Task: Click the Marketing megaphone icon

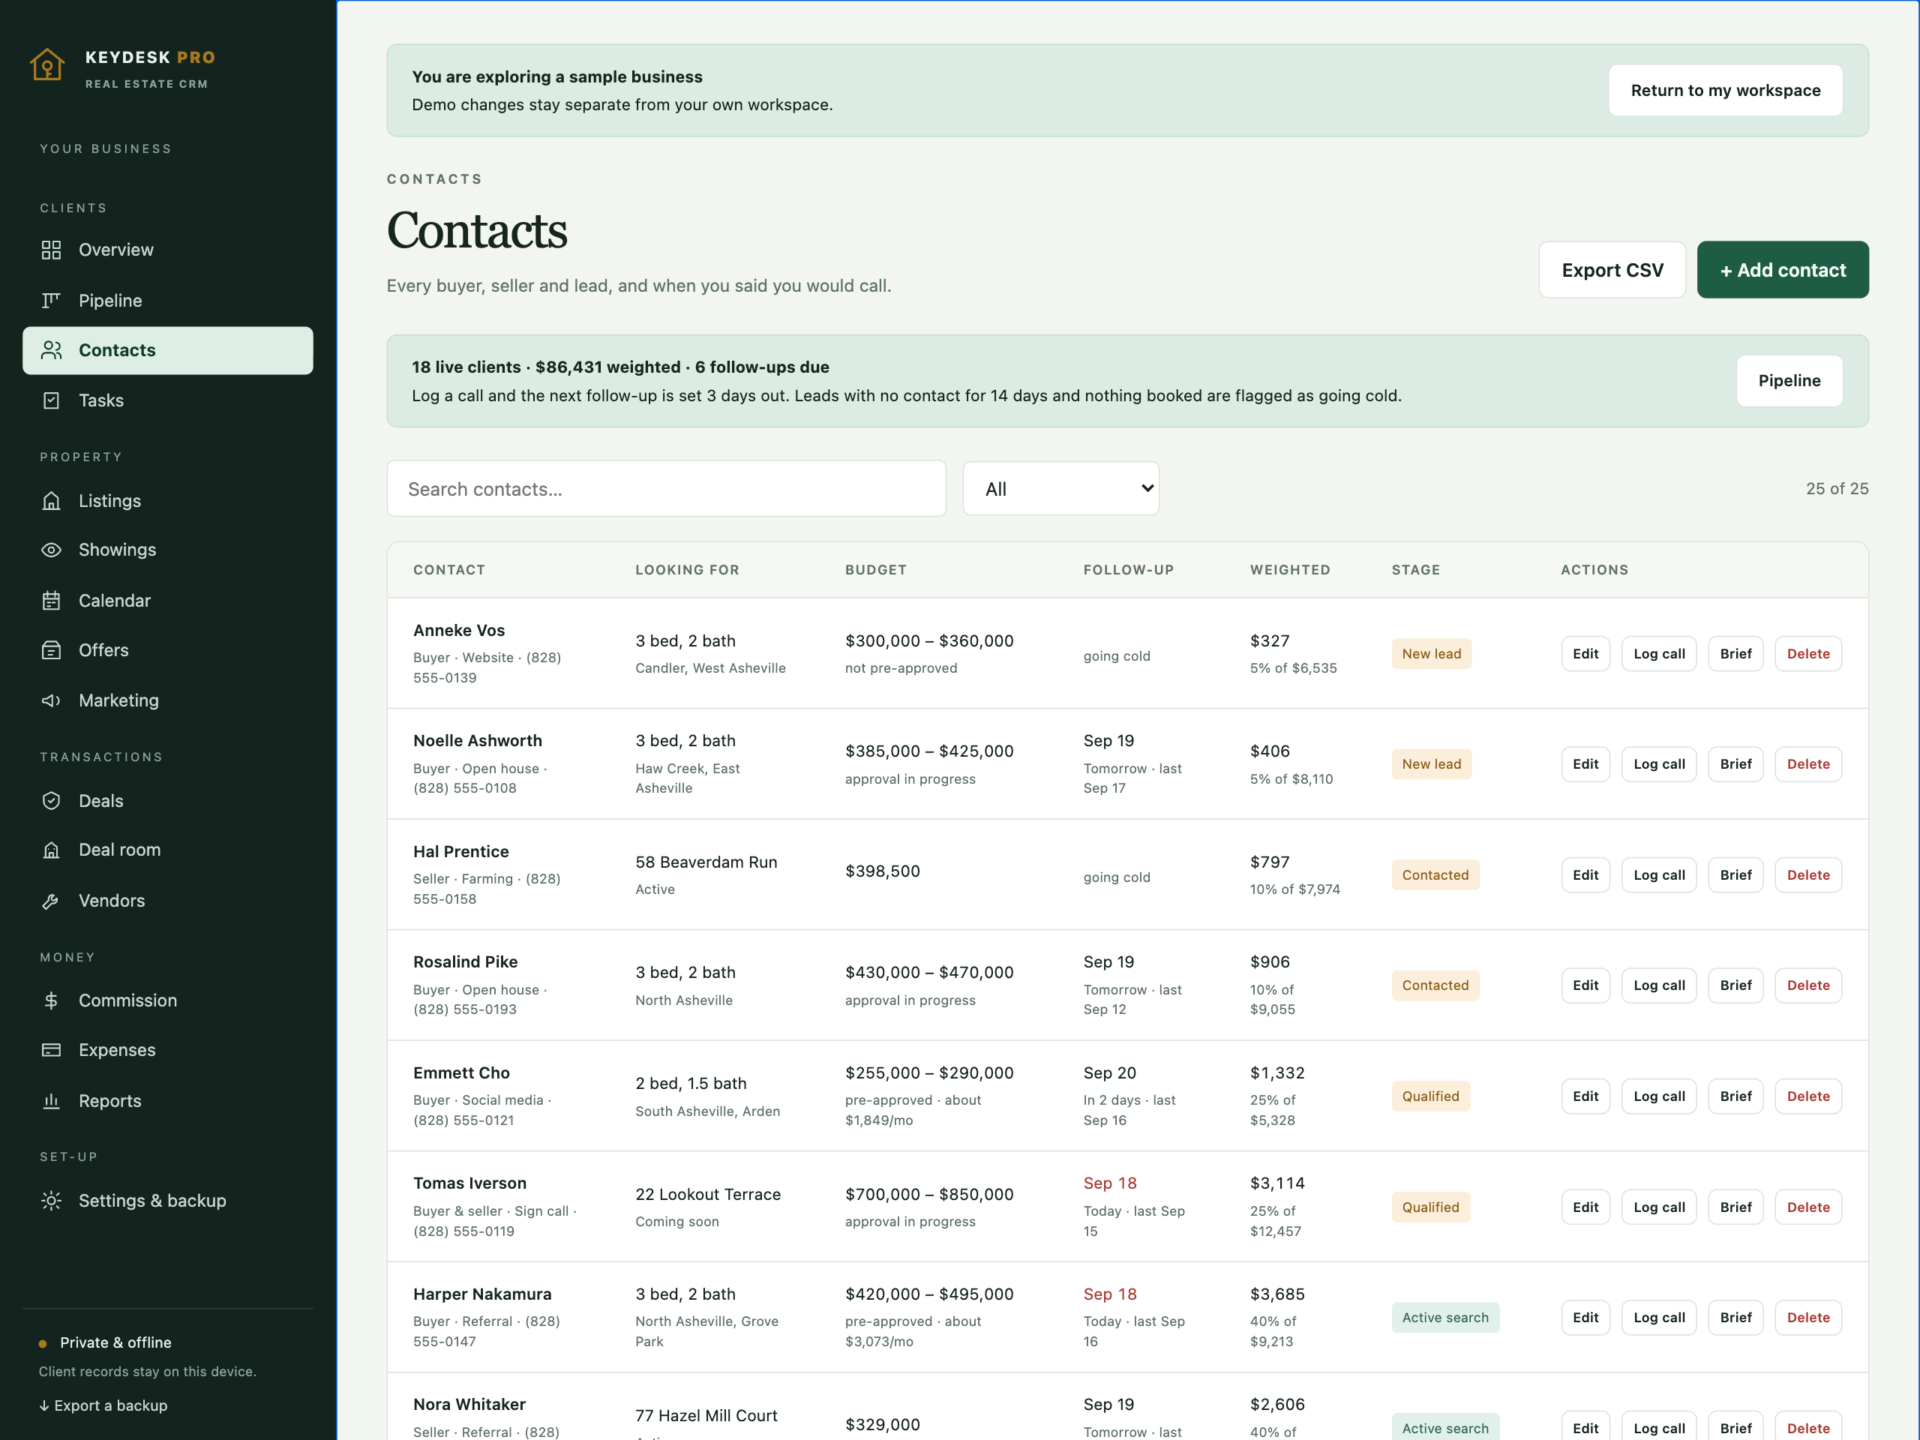Action: point(51,700)
